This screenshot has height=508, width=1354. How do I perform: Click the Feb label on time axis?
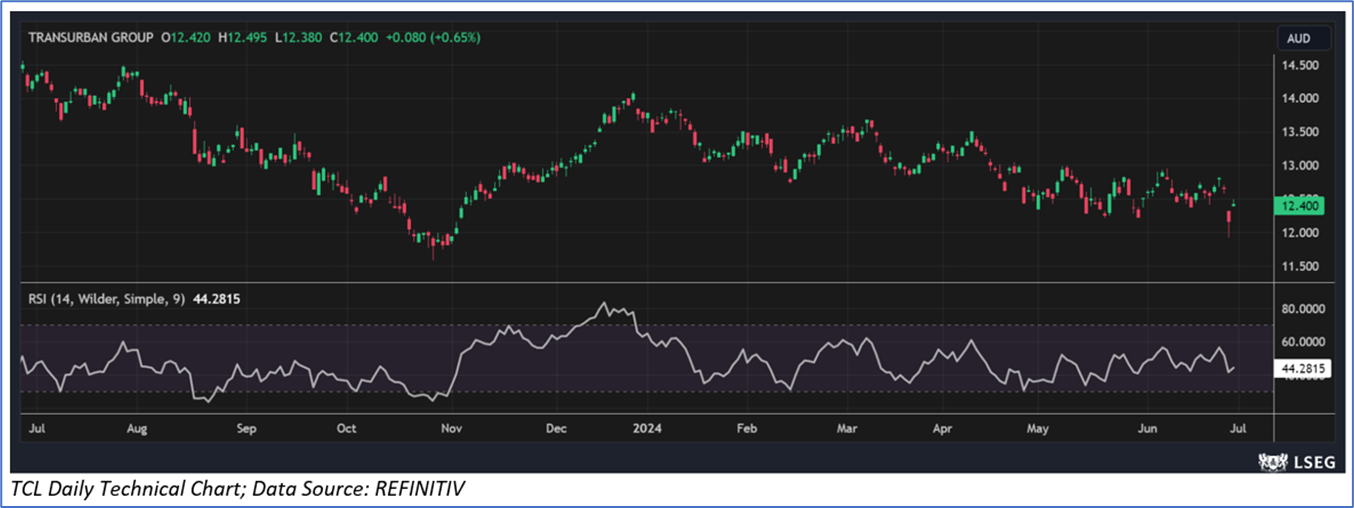tap(746, 429)
